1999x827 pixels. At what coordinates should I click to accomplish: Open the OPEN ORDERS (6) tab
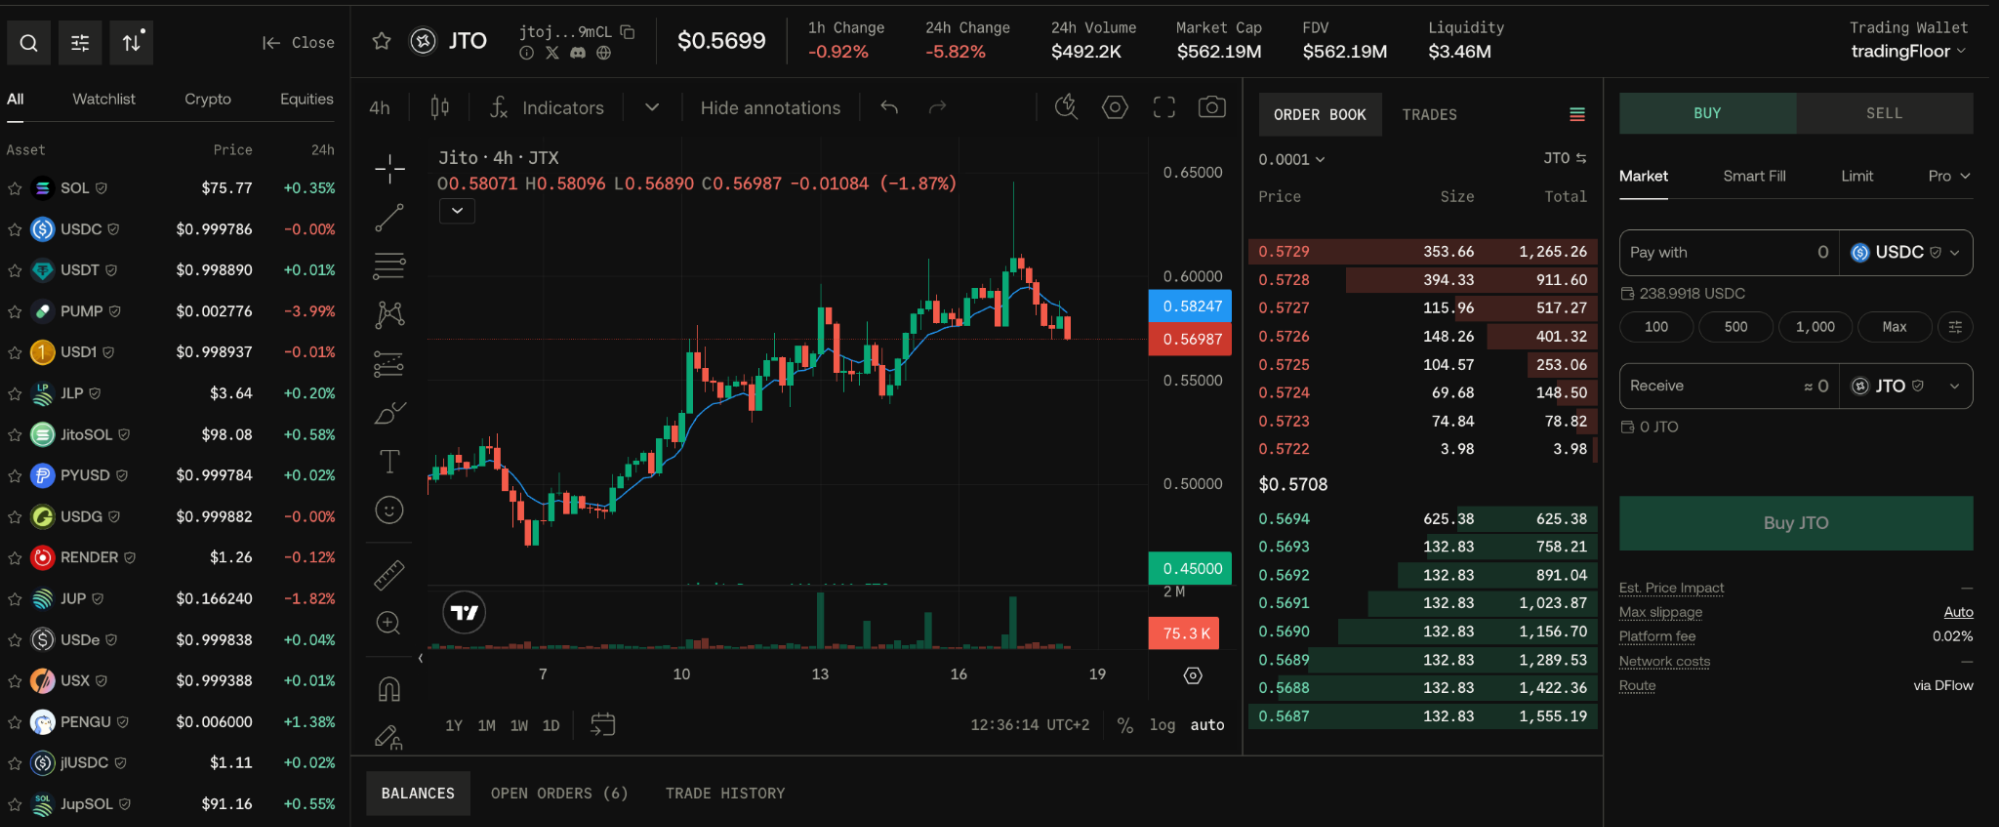click(559, 793)
